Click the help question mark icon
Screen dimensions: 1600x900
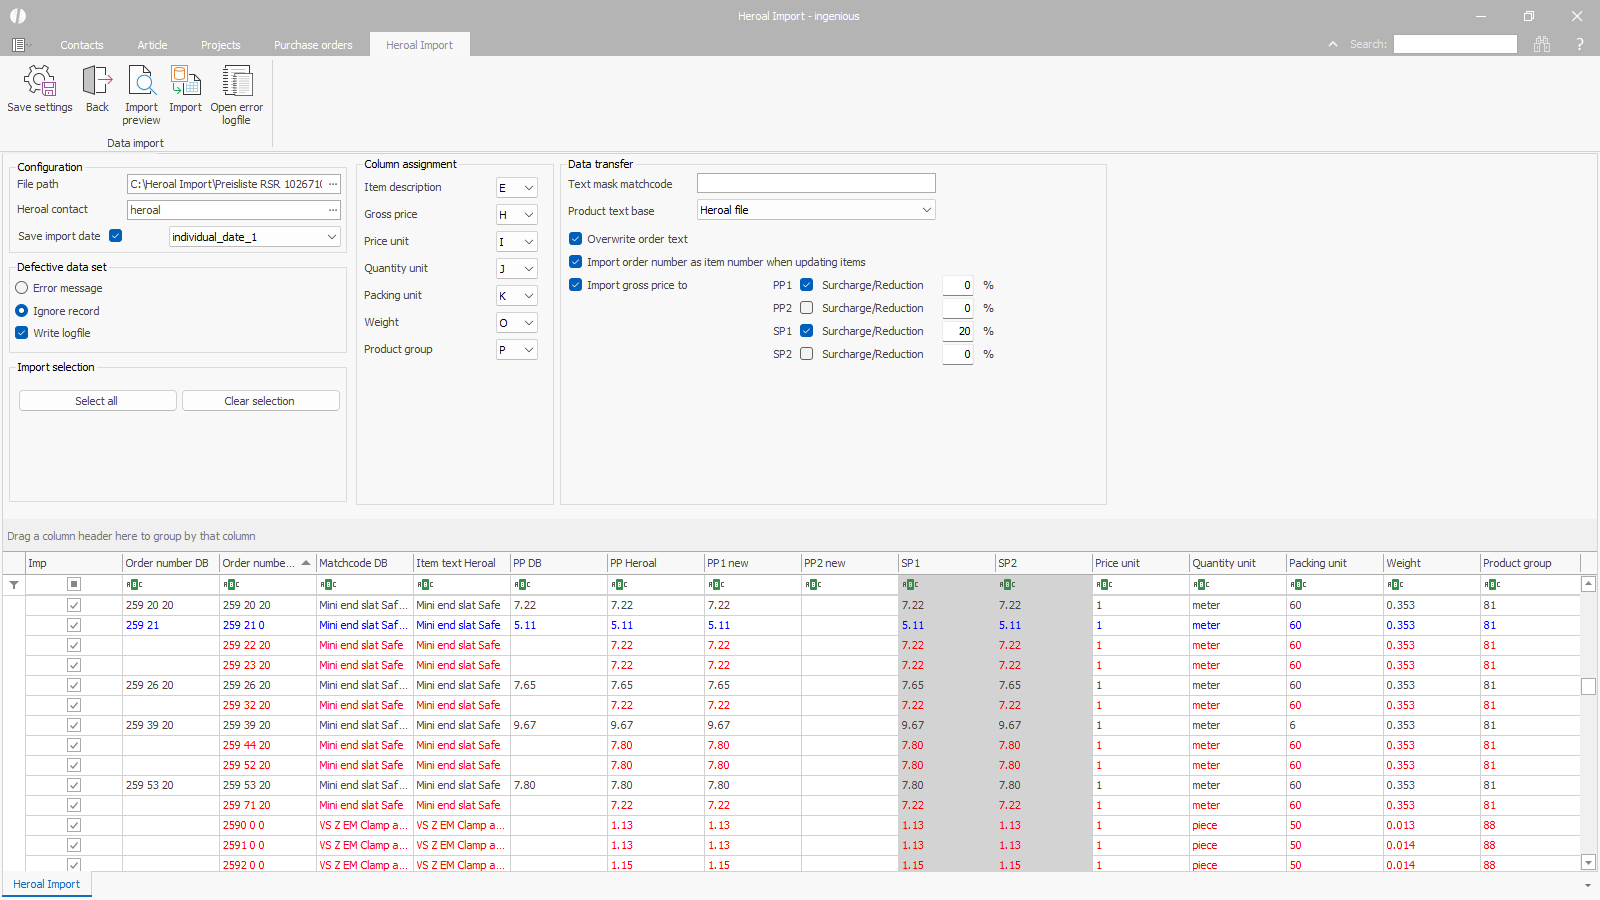pos(1580,44)
